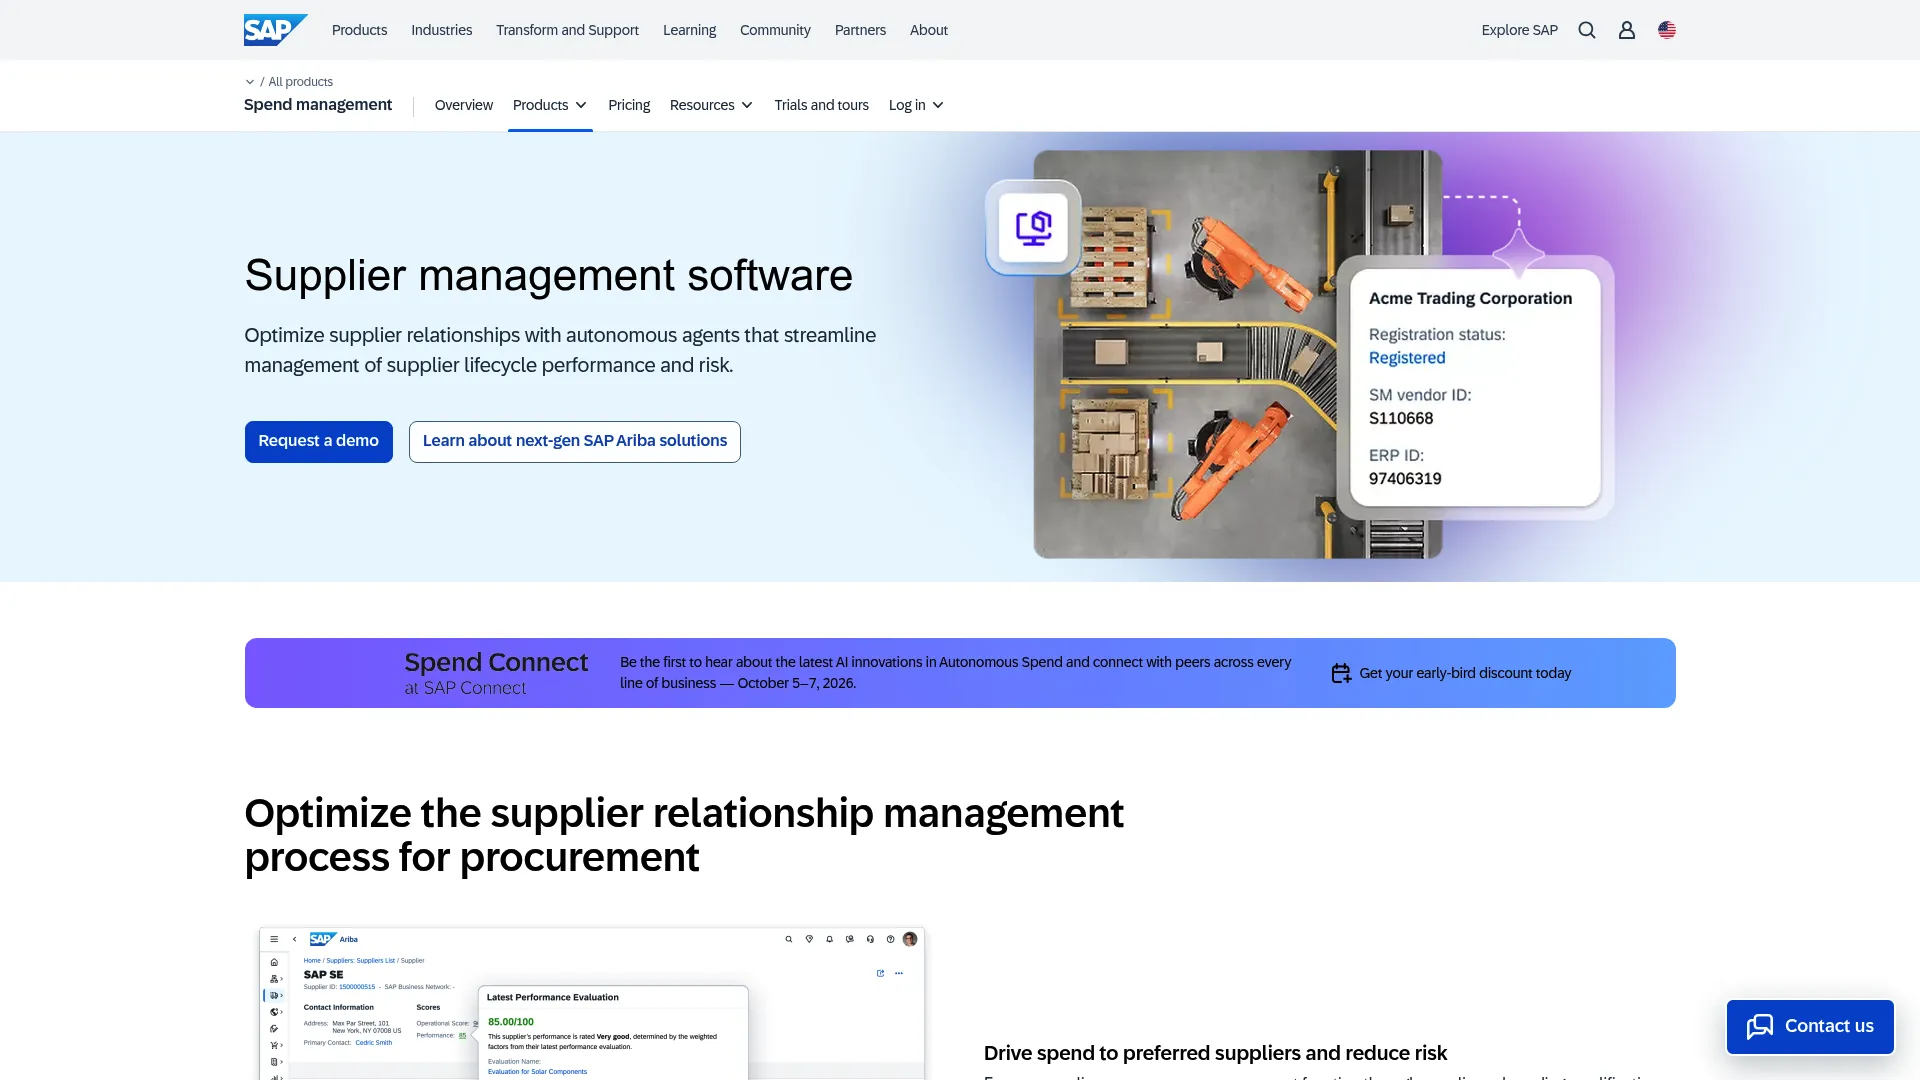Click the Explore SAP link
The height and width of the screenshot is (1080, 1920).
click(x=1519, y=30)
